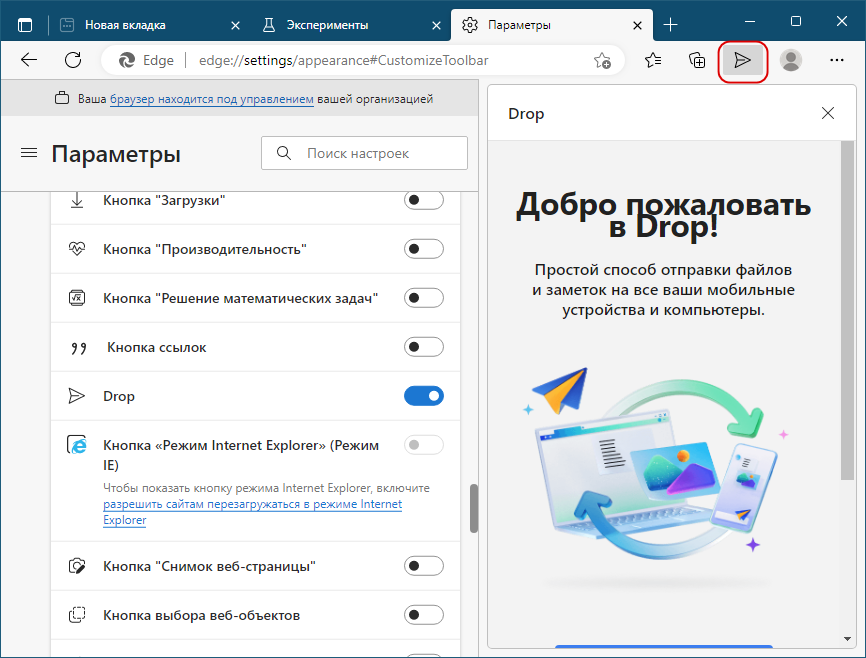Click the Drop row paper plane icon

(77, 396)
